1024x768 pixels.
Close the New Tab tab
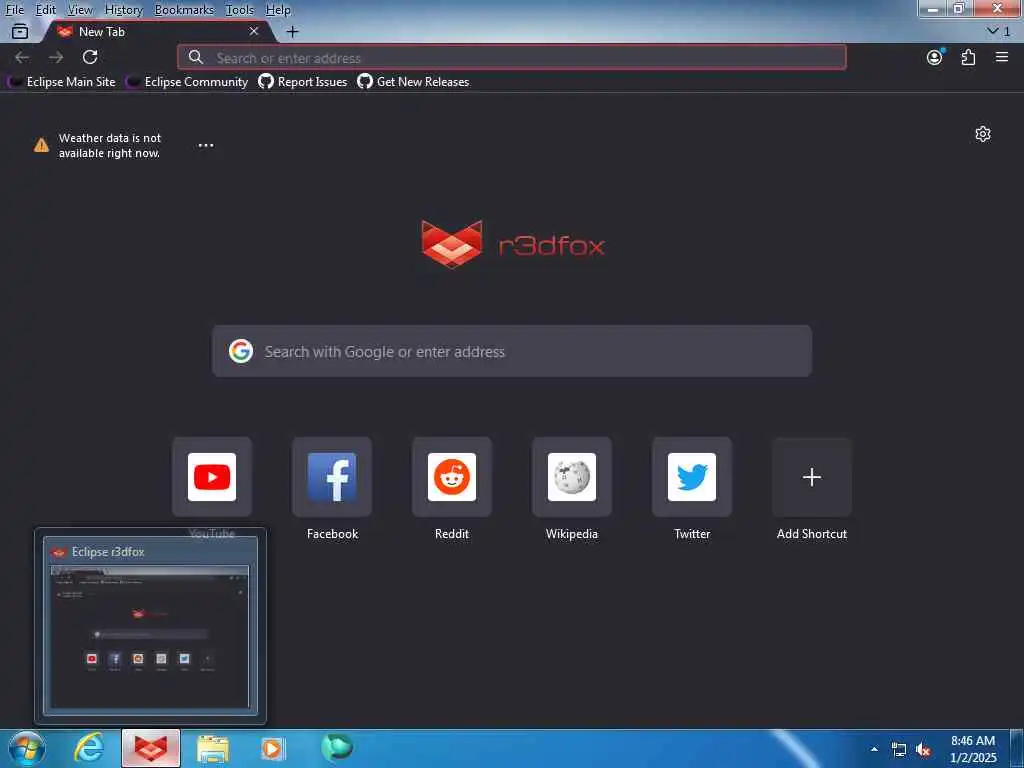coord(254,31)
